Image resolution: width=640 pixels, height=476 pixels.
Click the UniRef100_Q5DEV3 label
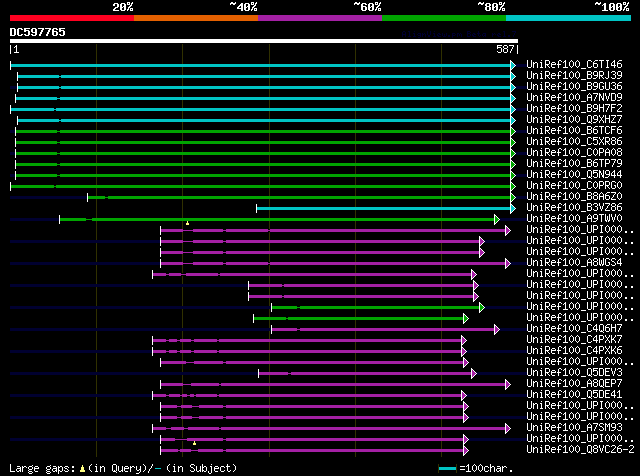coord(574,373)
